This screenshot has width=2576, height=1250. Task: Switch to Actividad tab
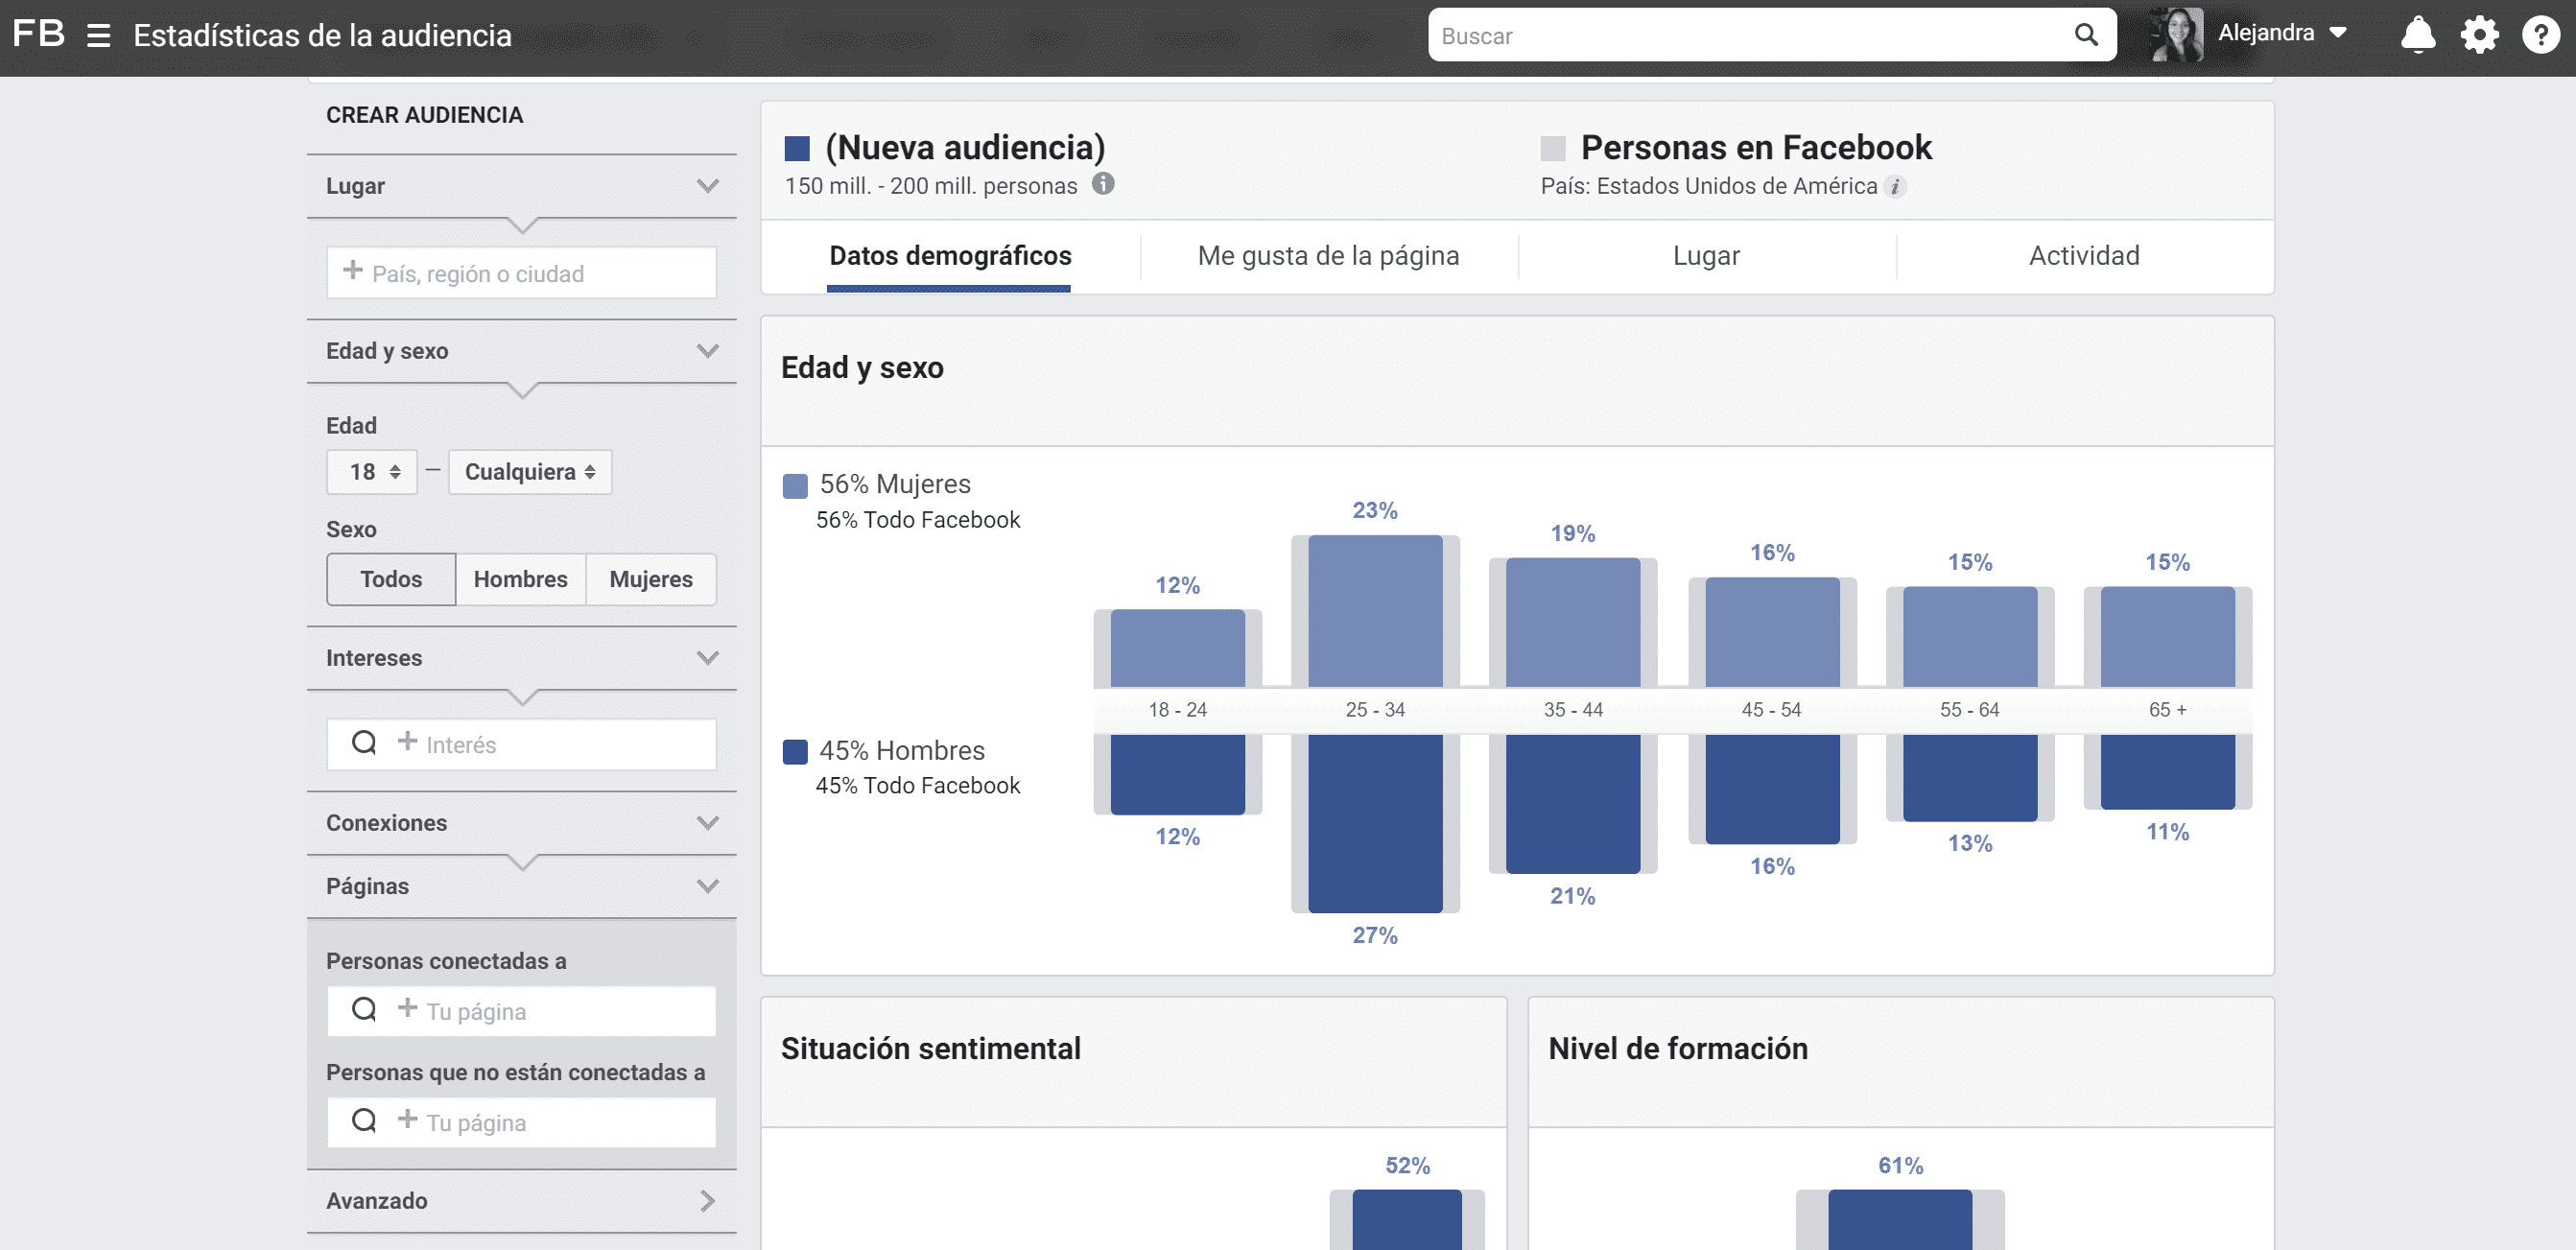click(2084, 257)
